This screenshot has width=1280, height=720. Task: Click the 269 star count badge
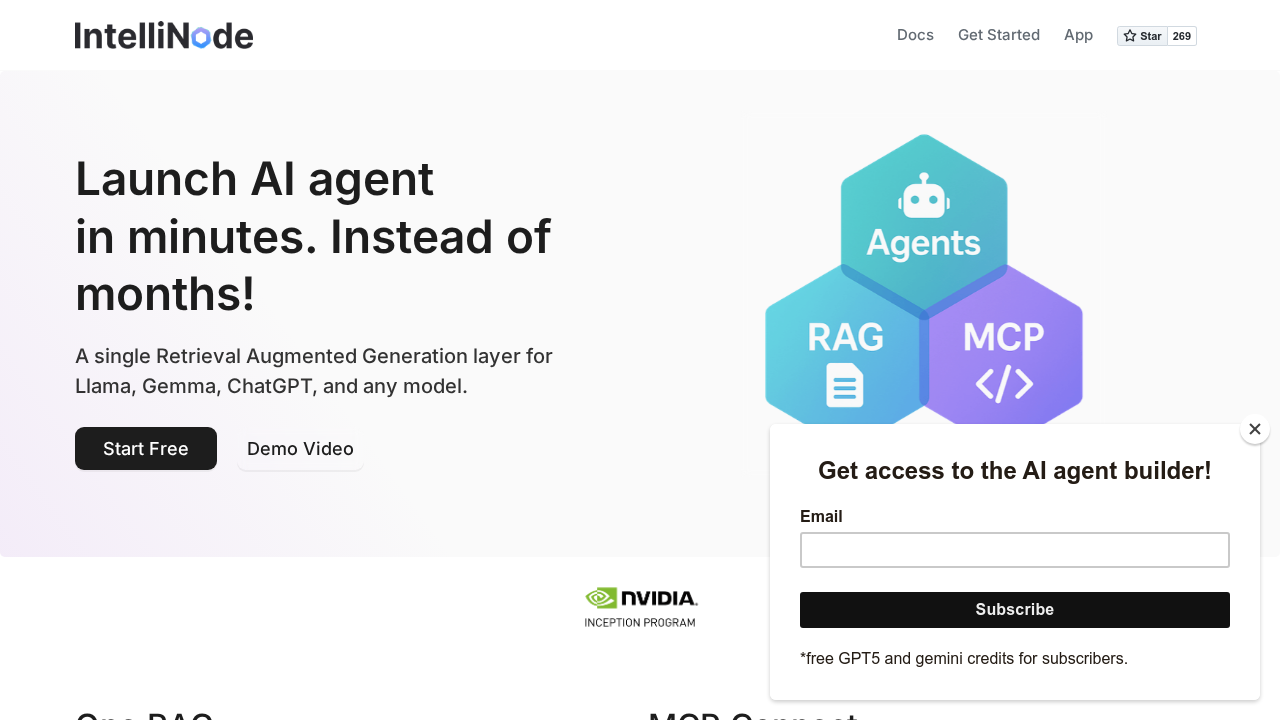1182,36
